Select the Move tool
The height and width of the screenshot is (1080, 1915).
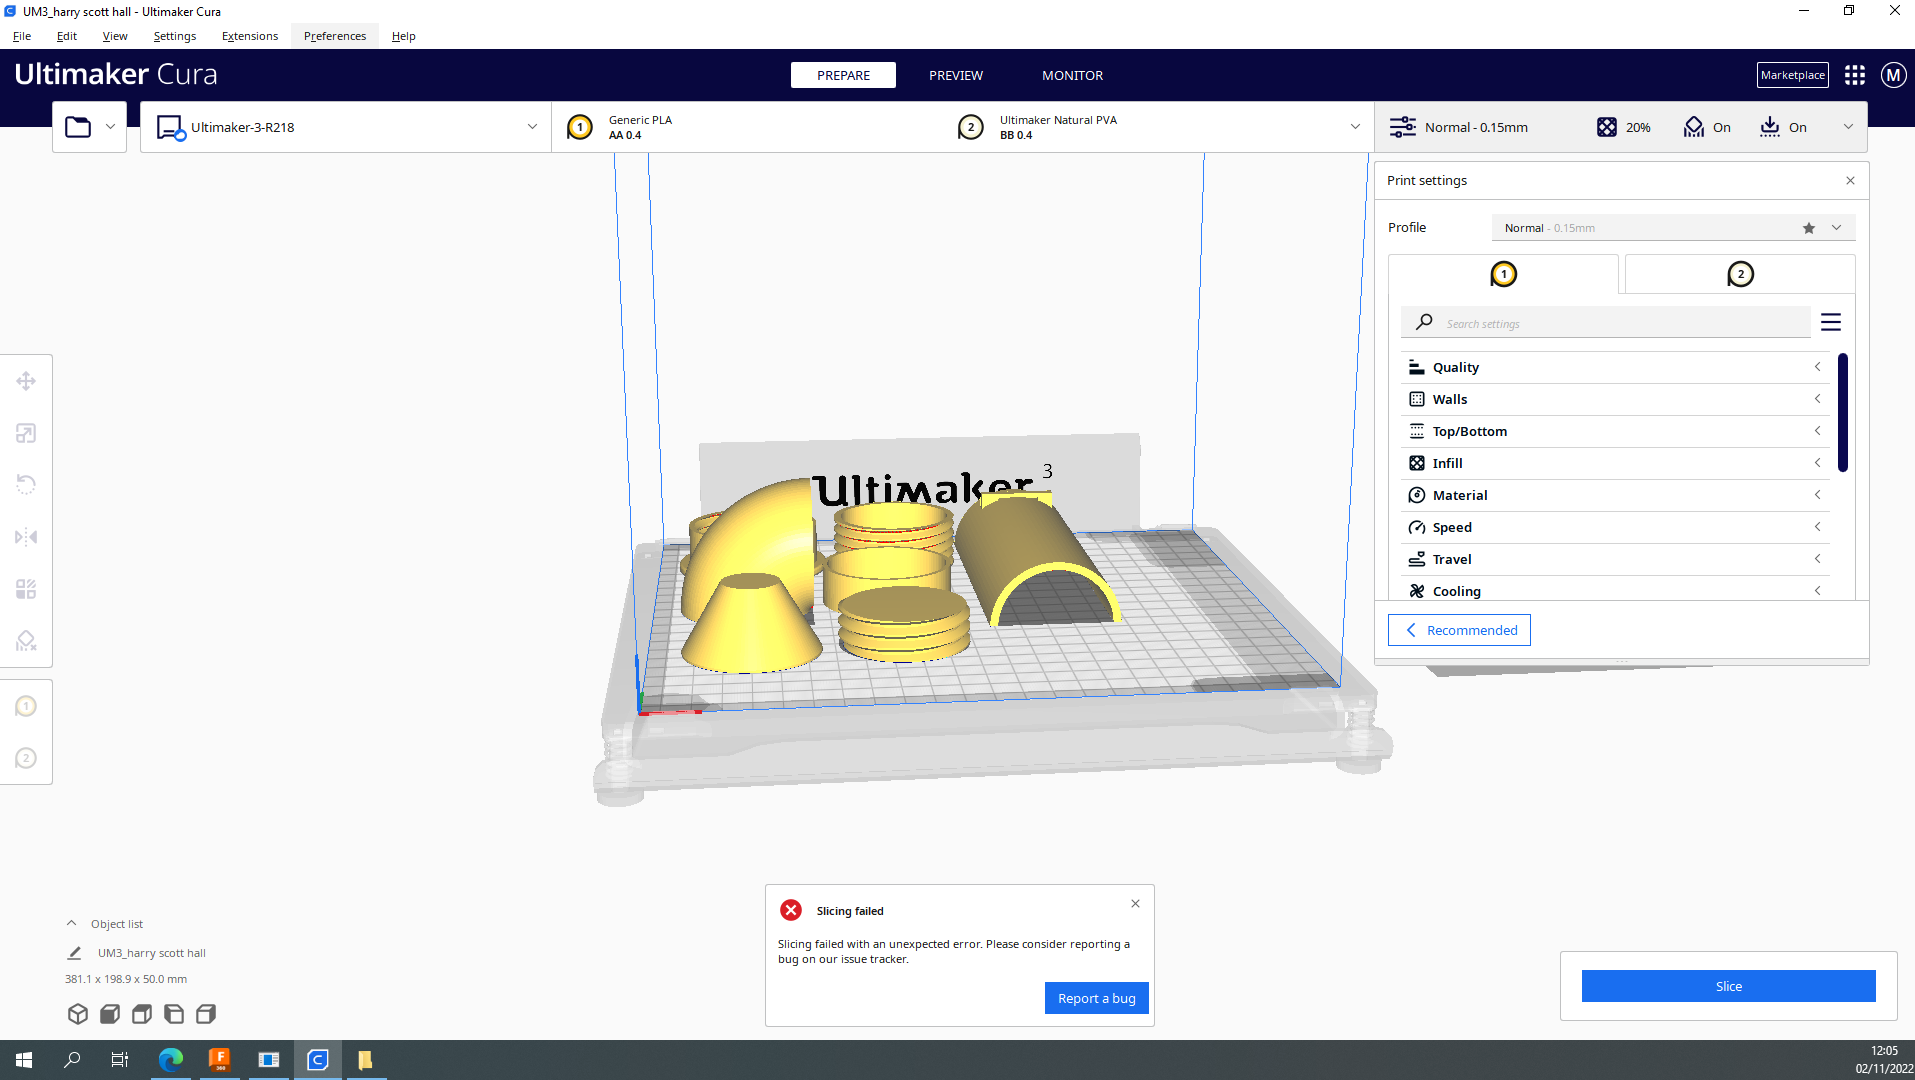pos(27,380)
